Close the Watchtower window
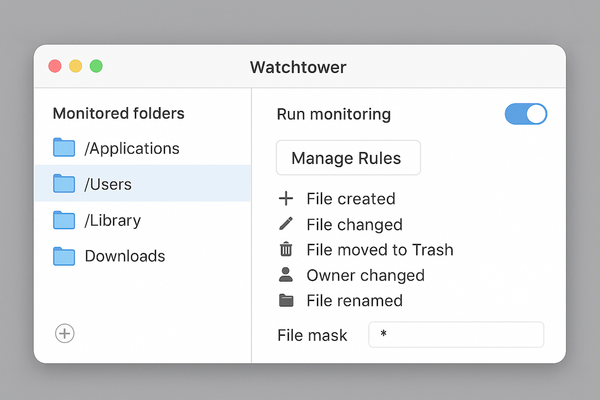The width and height of the screenshot is (600, 400). (x=55, y=66)
